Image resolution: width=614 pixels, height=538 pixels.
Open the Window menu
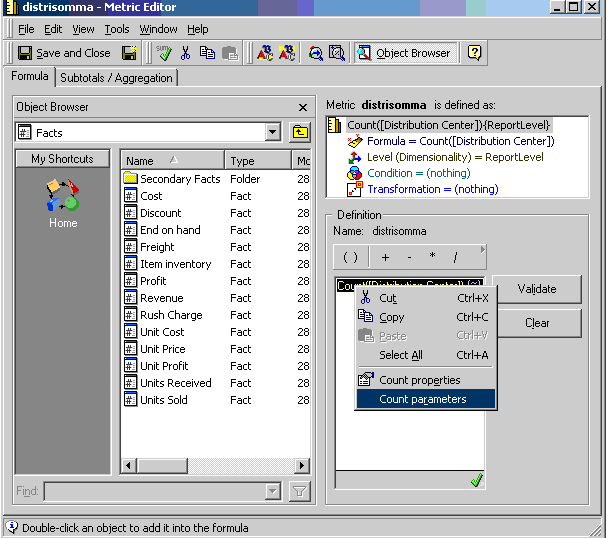click(158, 29)
